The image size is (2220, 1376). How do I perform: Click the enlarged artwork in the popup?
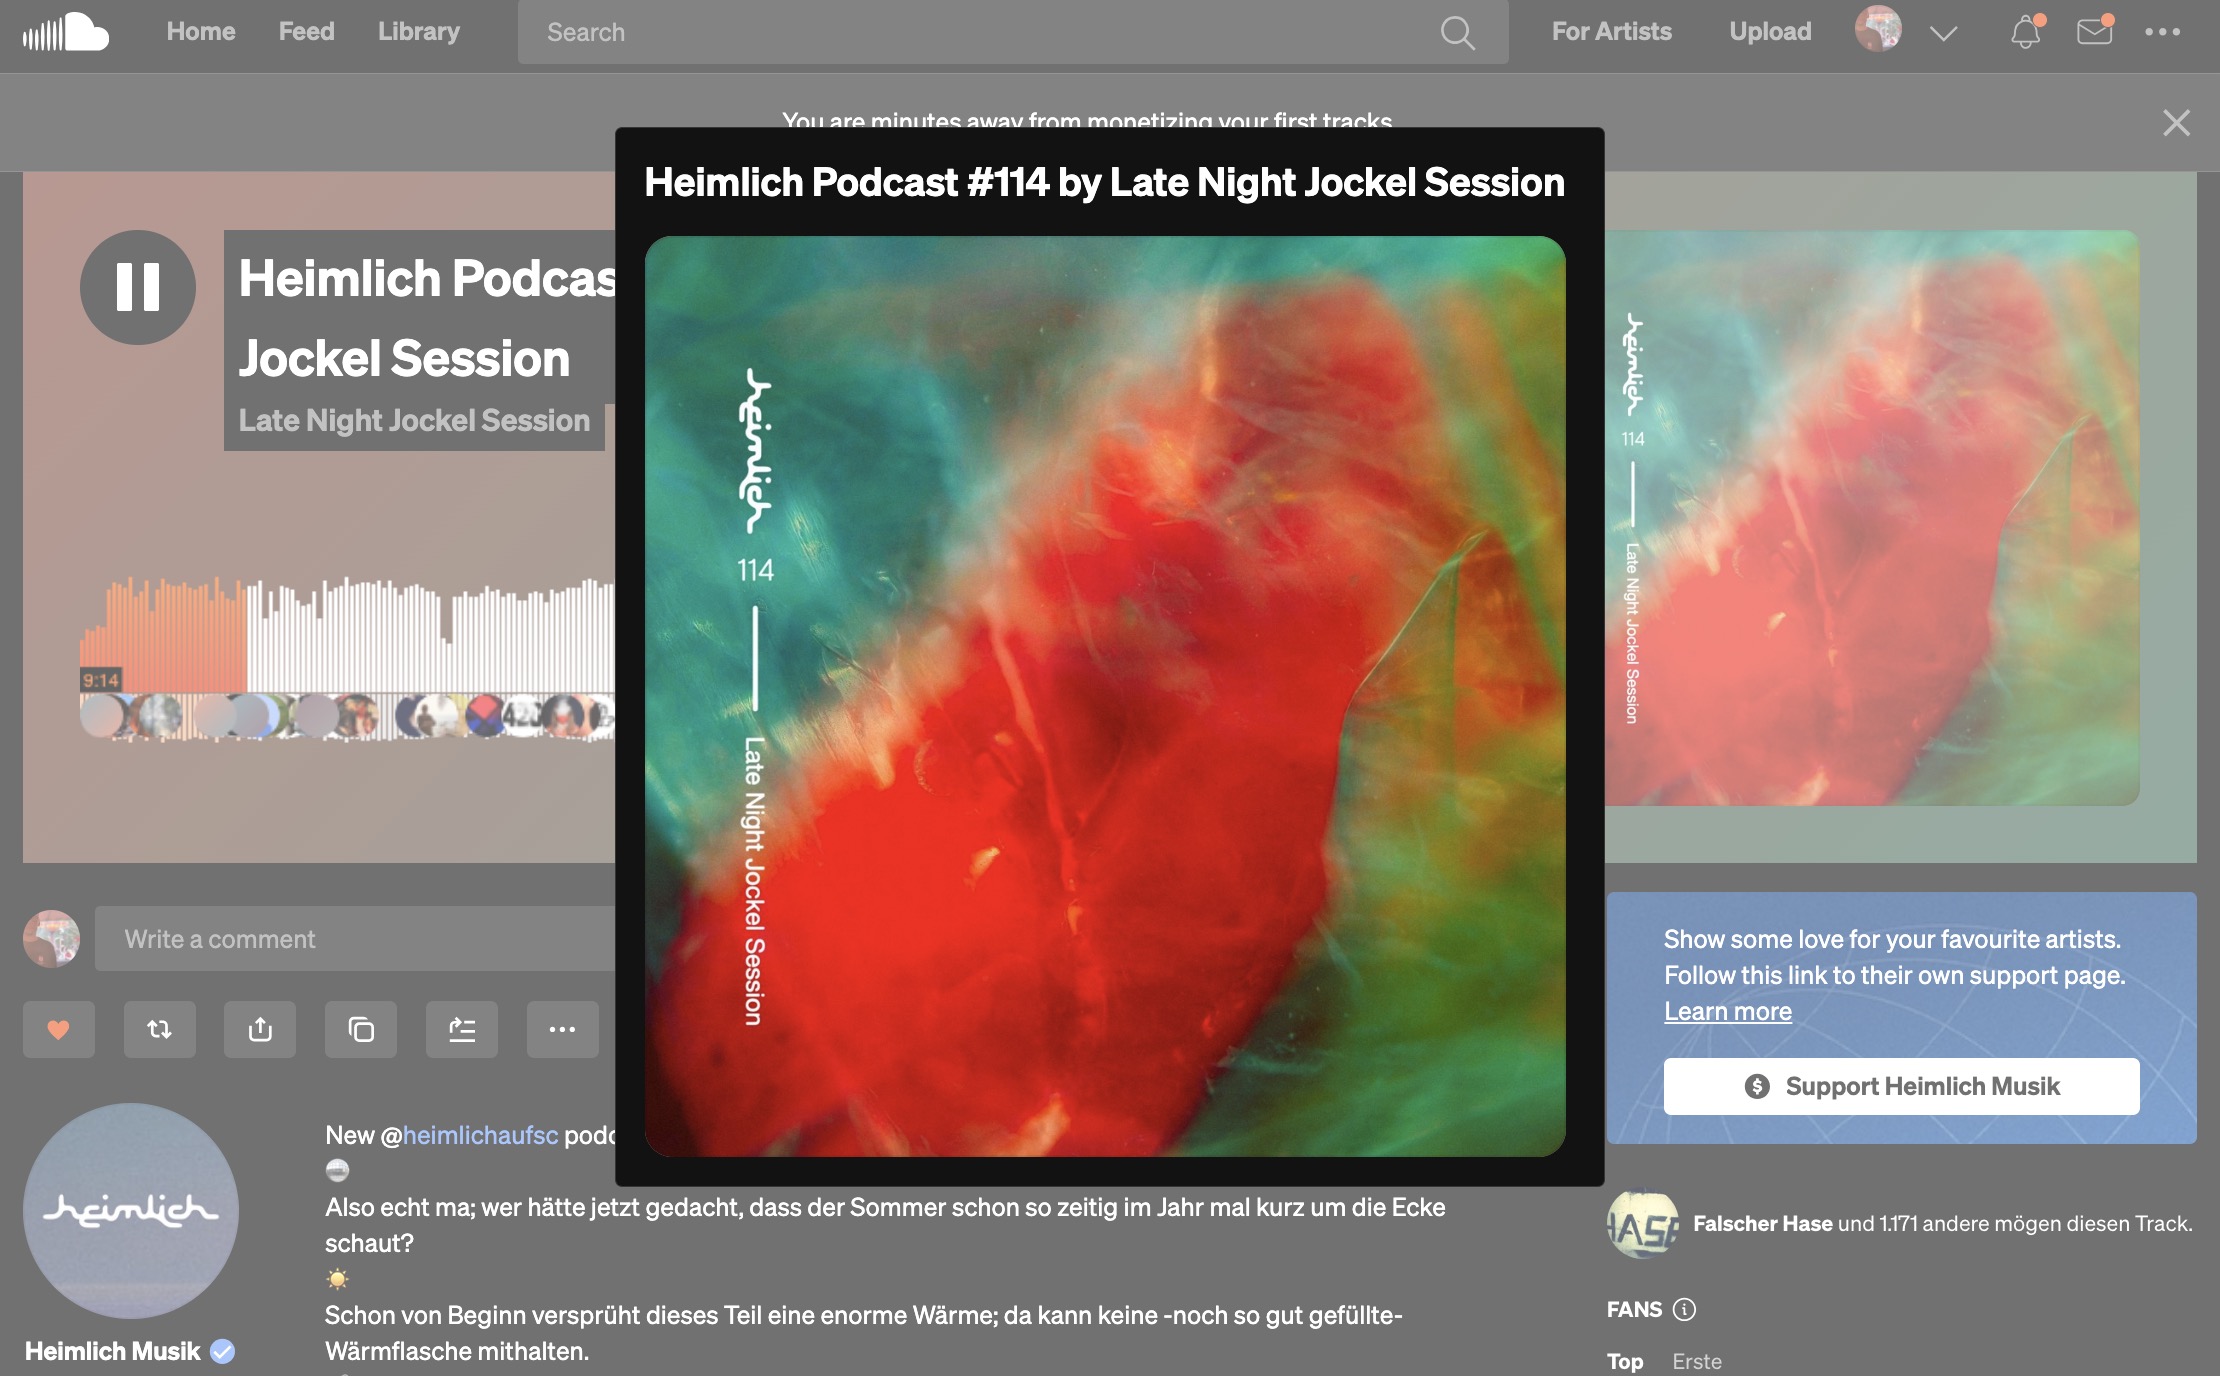coord(1105,696)
